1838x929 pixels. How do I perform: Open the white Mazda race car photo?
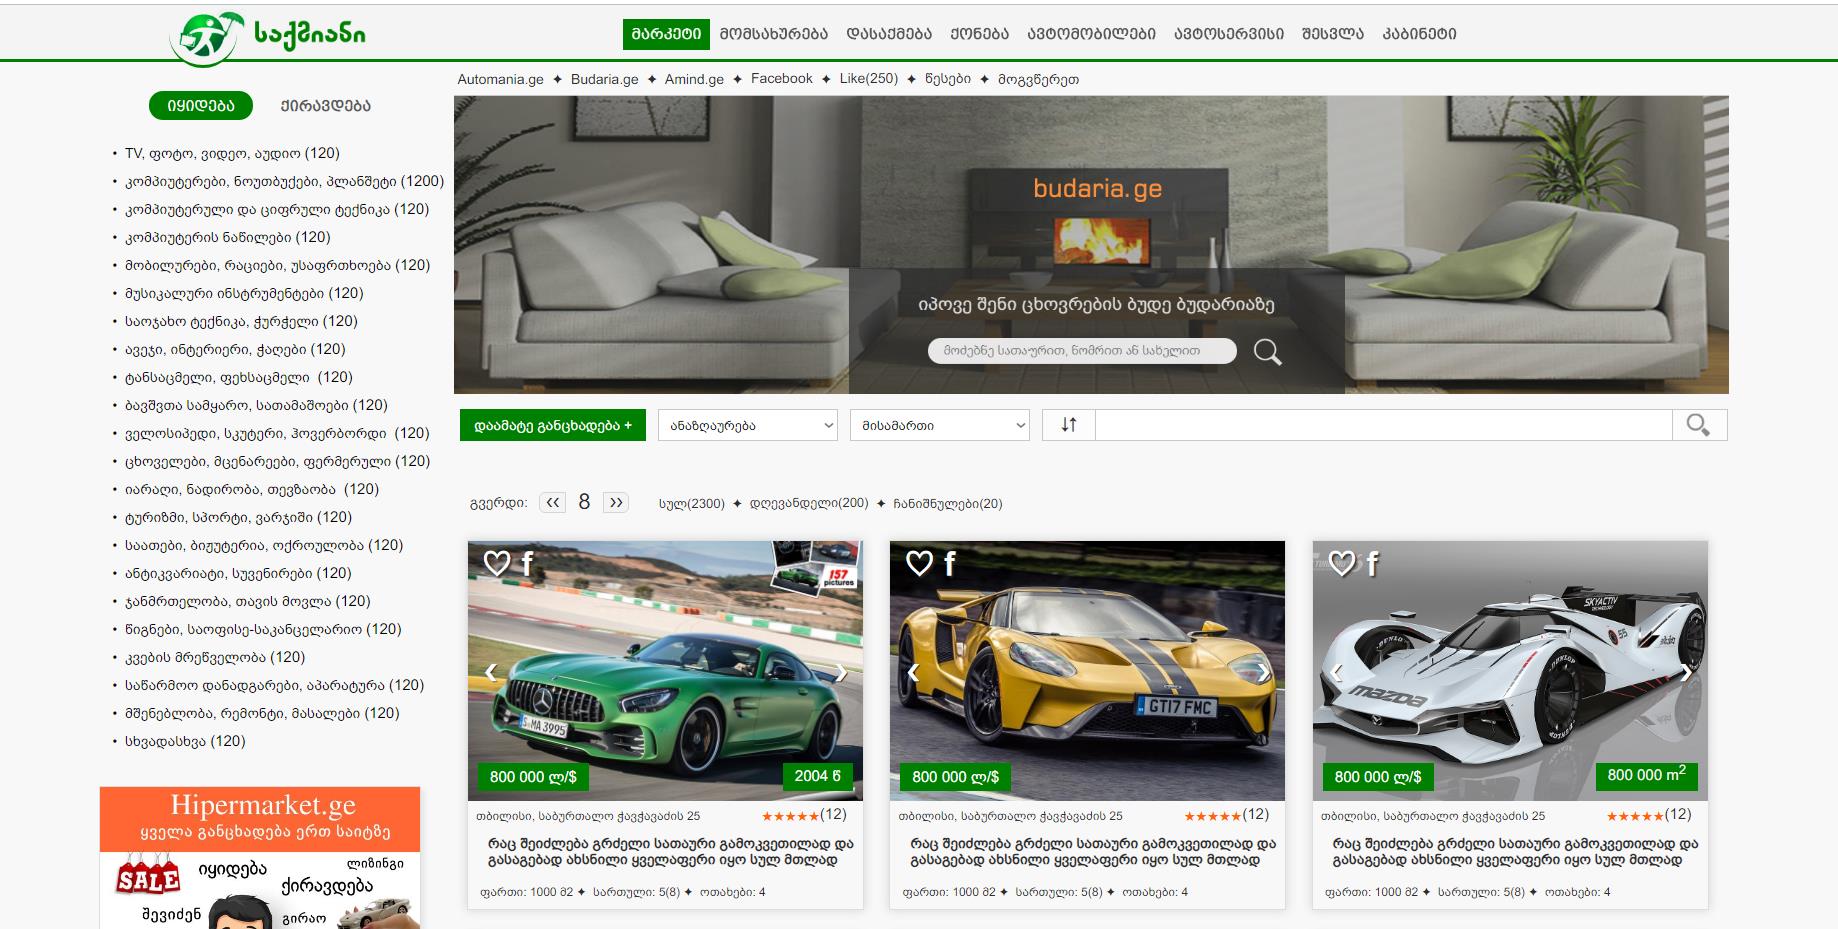(1510, 670)
